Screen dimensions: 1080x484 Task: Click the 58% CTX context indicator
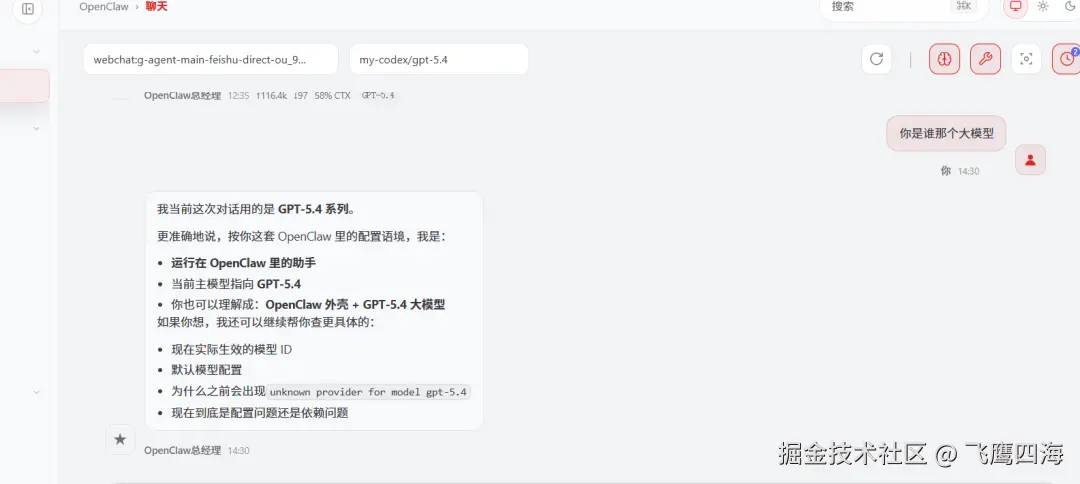coord(333,96)
